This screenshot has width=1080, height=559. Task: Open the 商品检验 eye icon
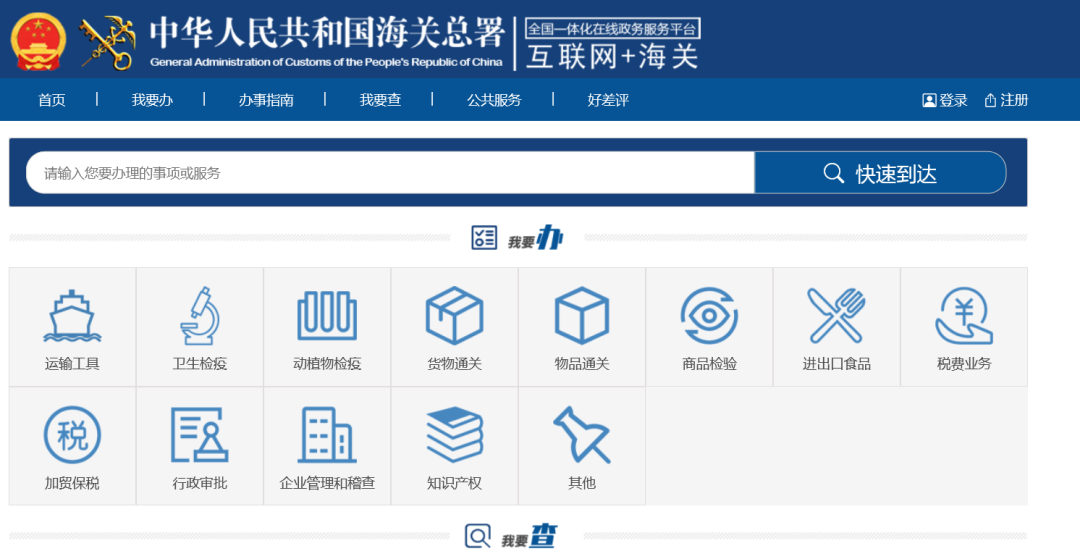(709, 316)
